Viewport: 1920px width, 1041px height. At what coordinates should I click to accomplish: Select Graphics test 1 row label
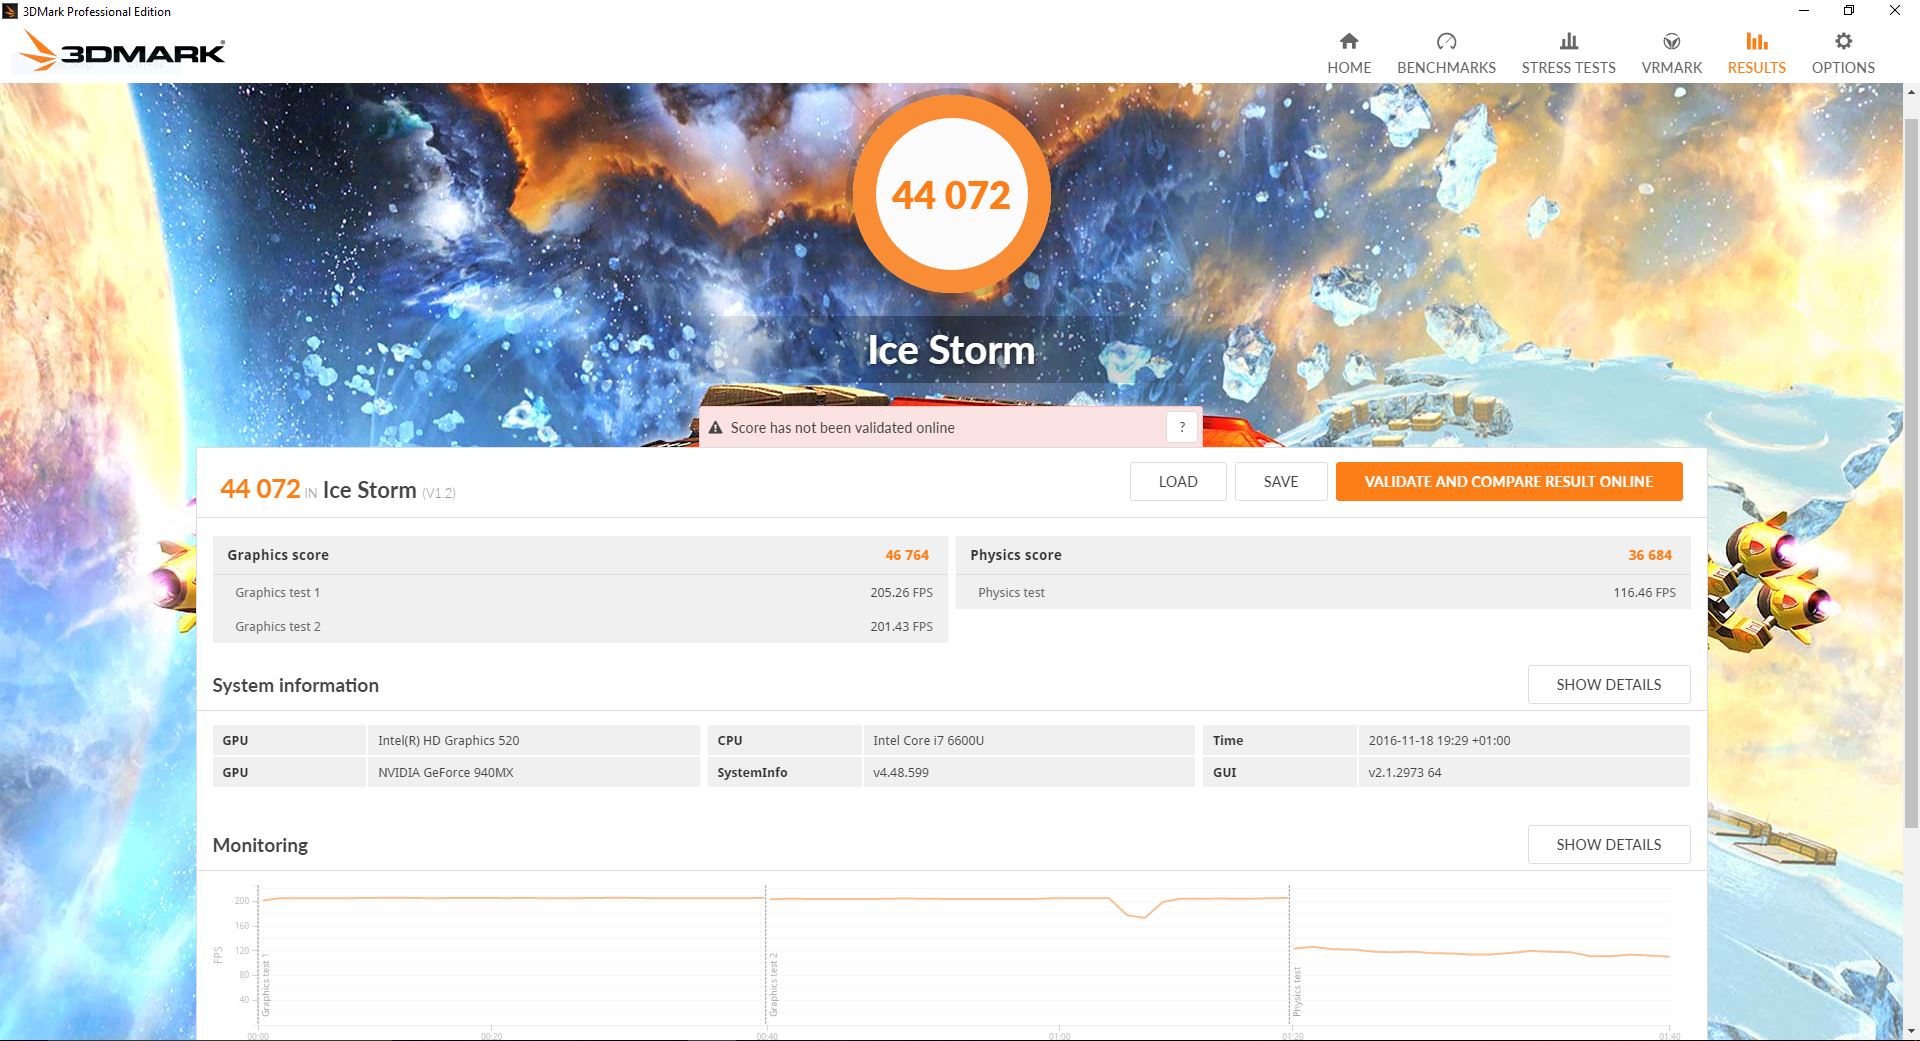tap(278, 593)
